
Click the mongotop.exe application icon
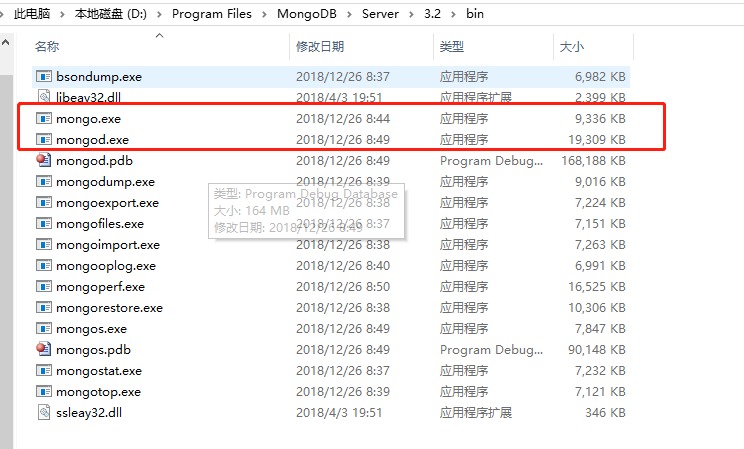[44, 392]
